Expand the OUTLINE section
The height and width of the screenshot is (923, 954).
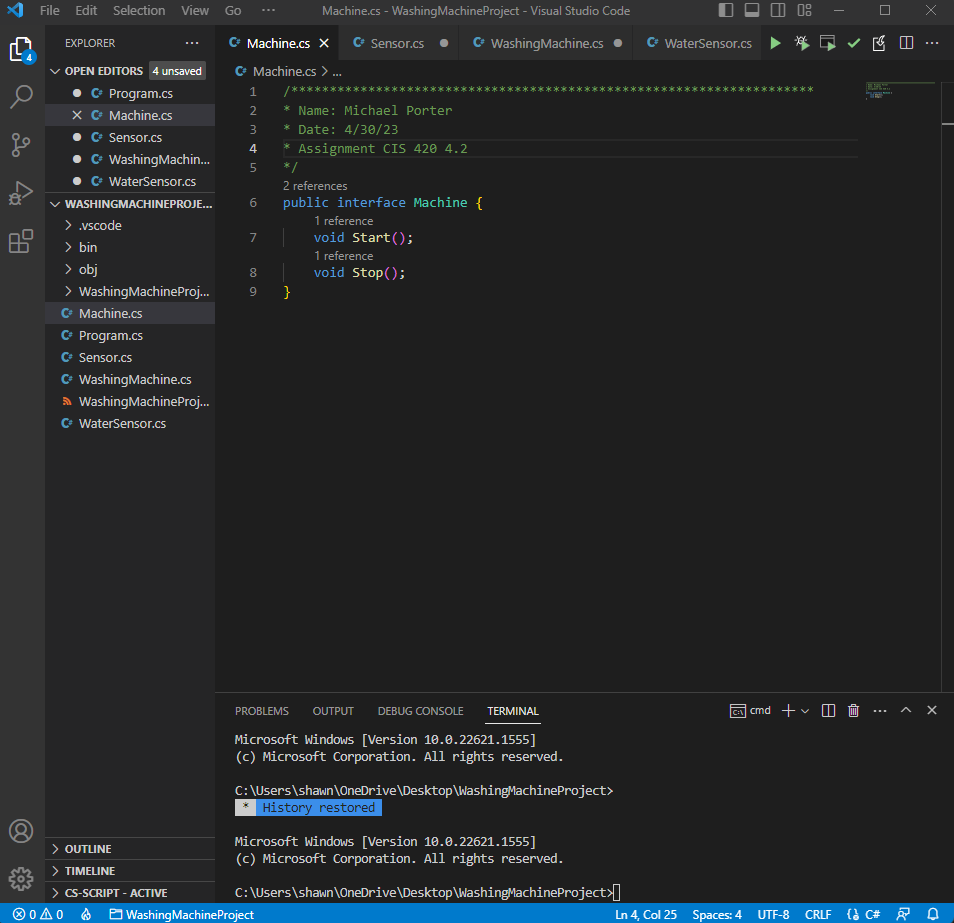coord(88,849)
